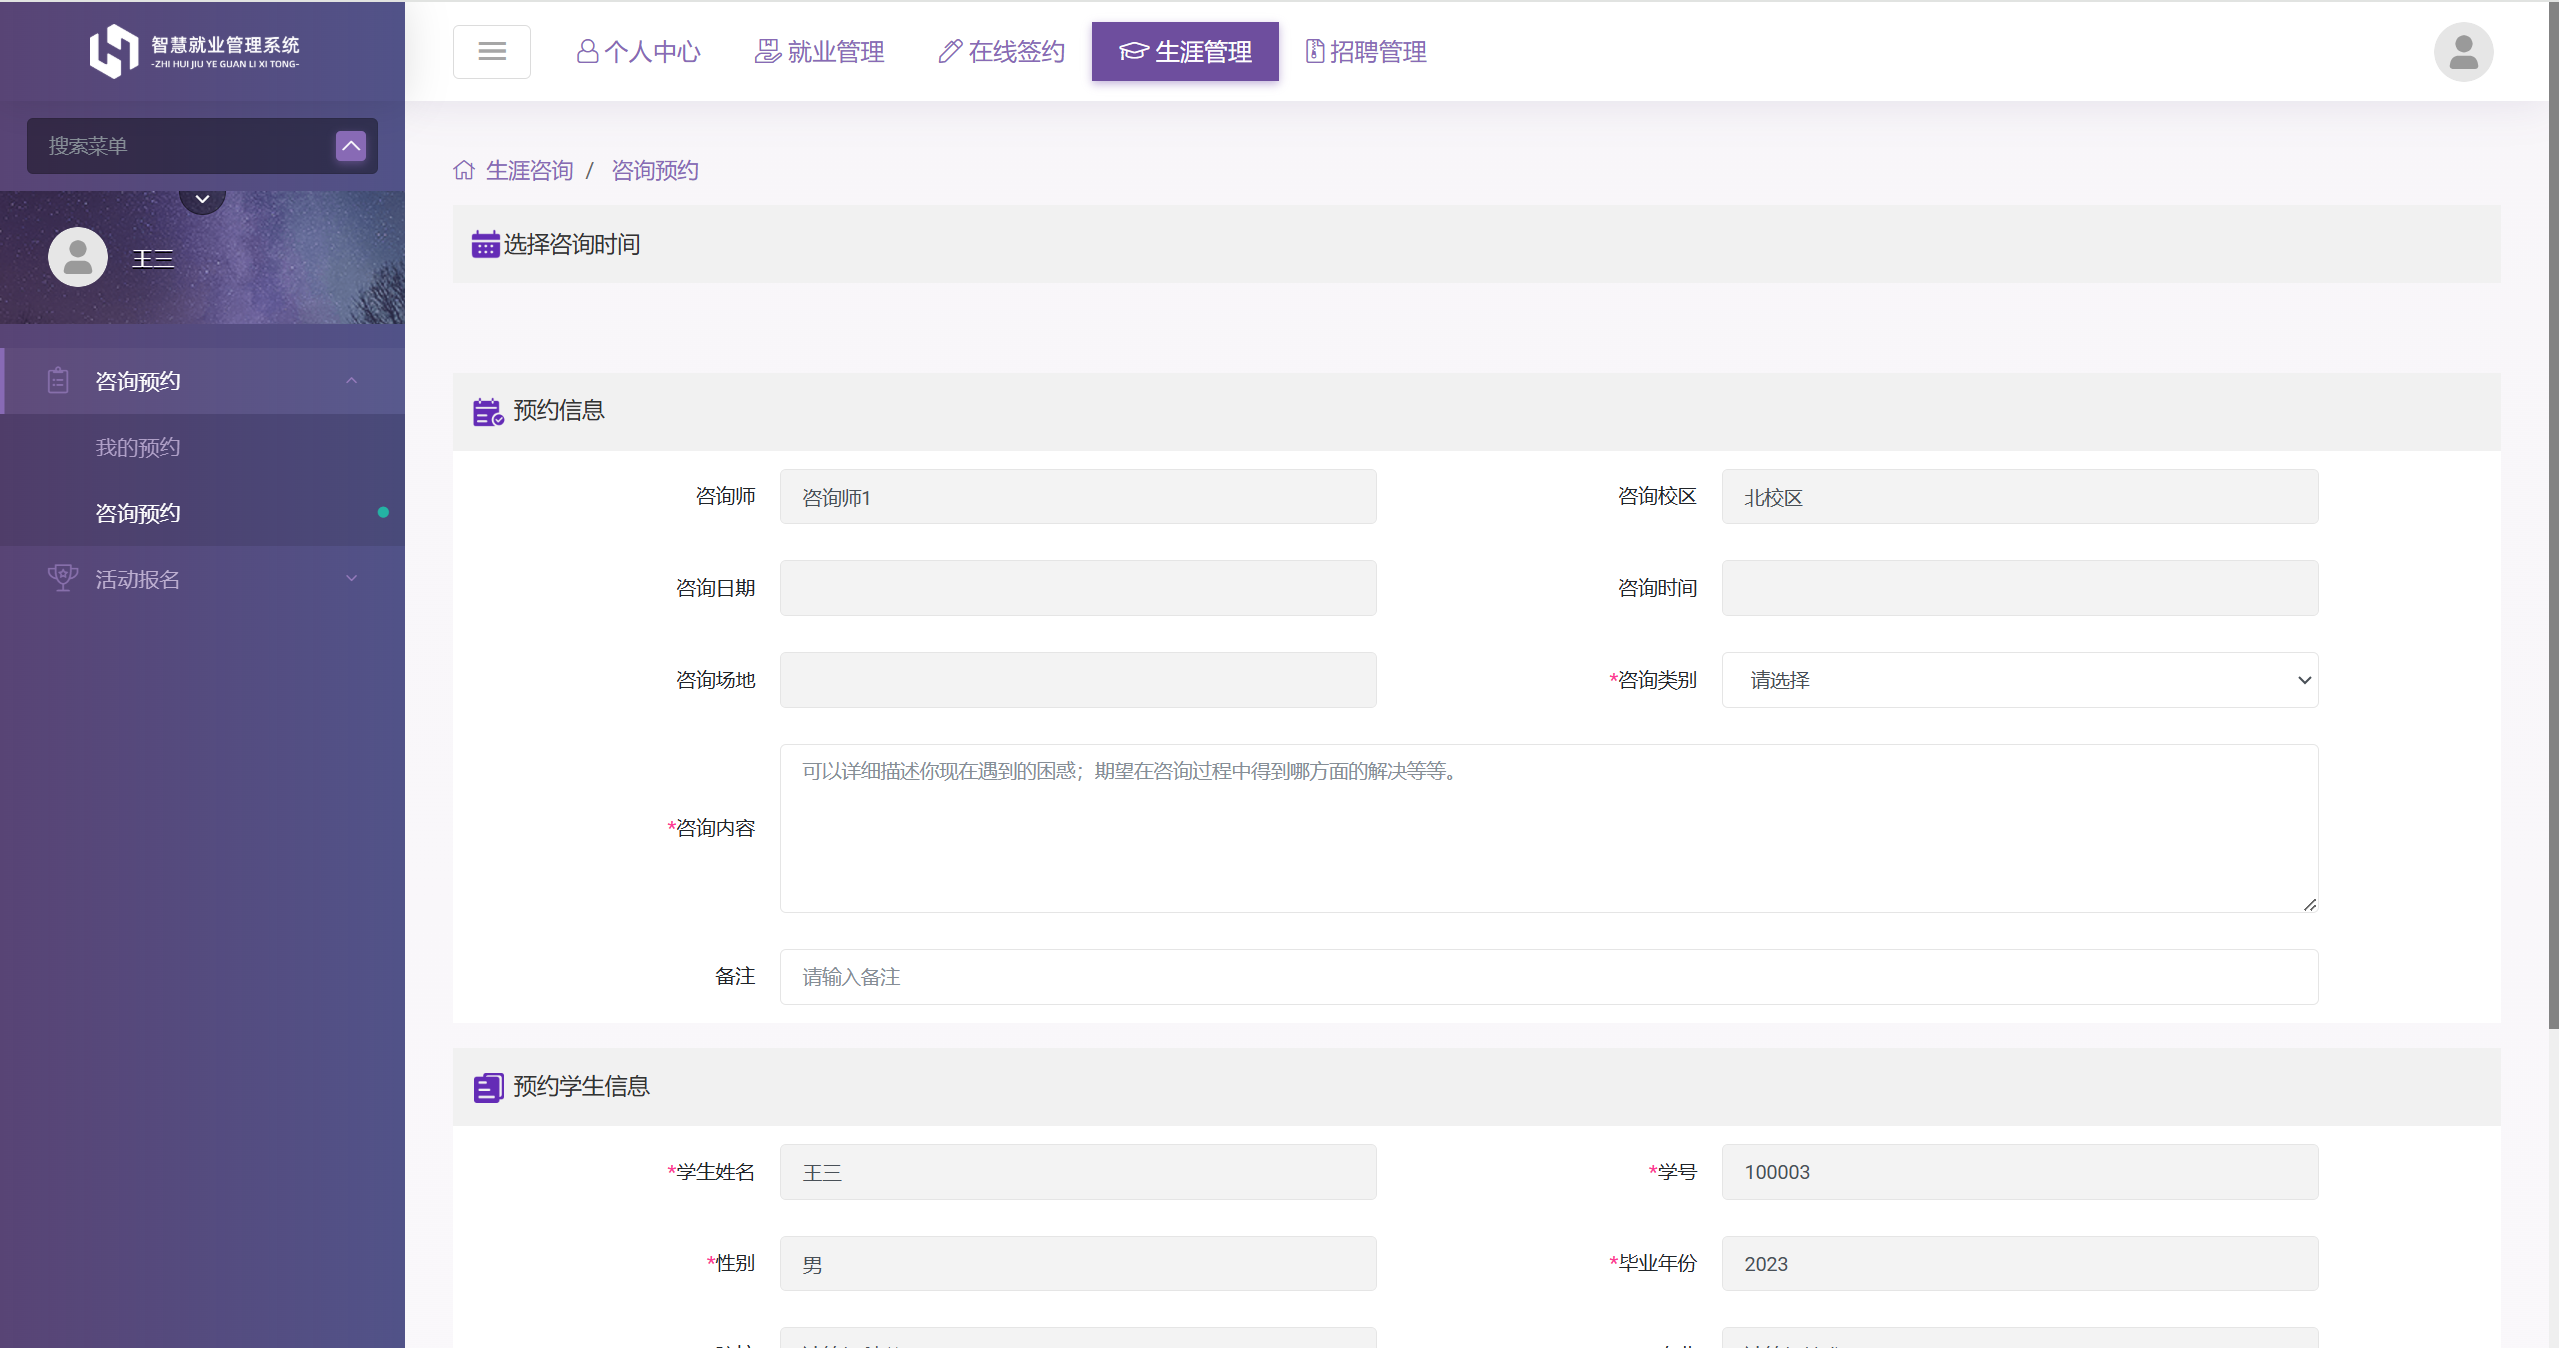
Task: Click the 咨询校区 field showing 北校区
Action: tap(2019, 497)
